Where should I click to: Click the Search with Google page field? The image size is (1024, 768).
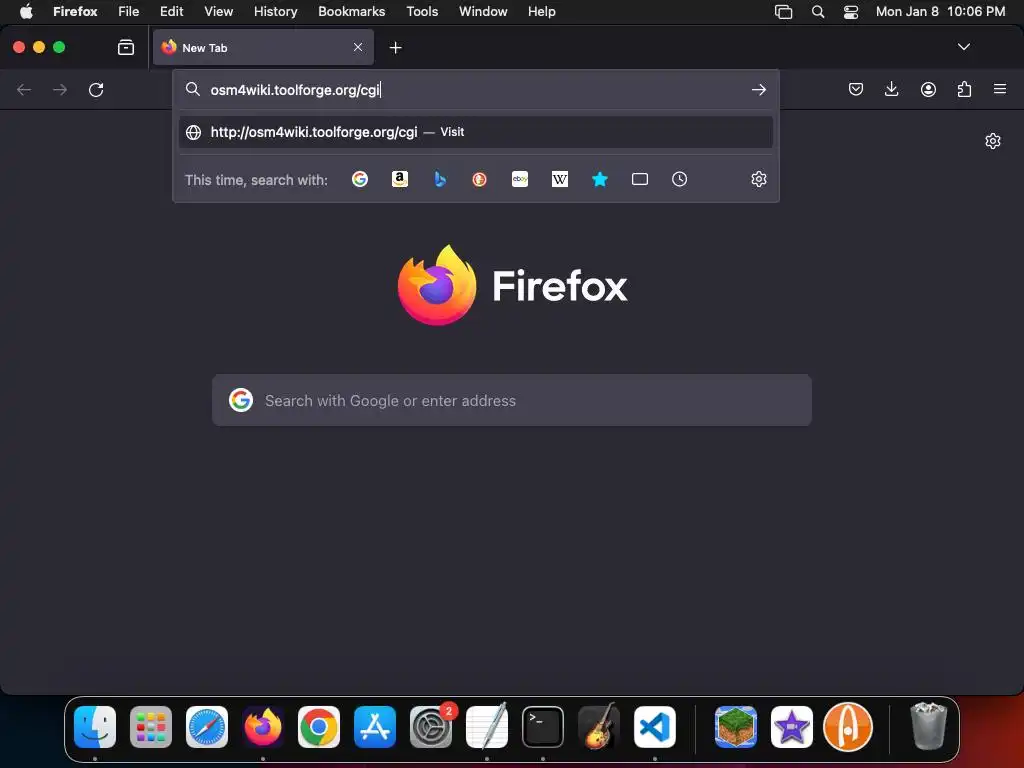click(x=512, y=400)
